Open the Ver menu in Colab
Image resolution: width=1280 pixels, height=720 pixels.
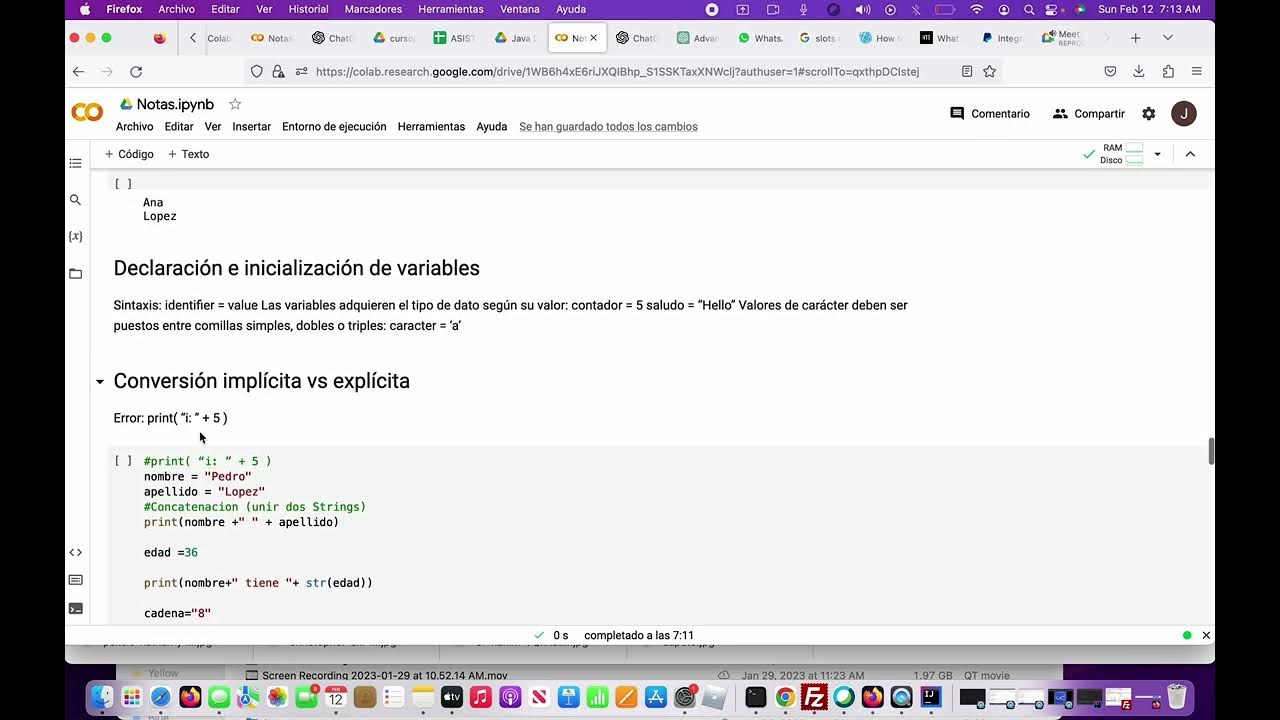[x=213, y=127]
